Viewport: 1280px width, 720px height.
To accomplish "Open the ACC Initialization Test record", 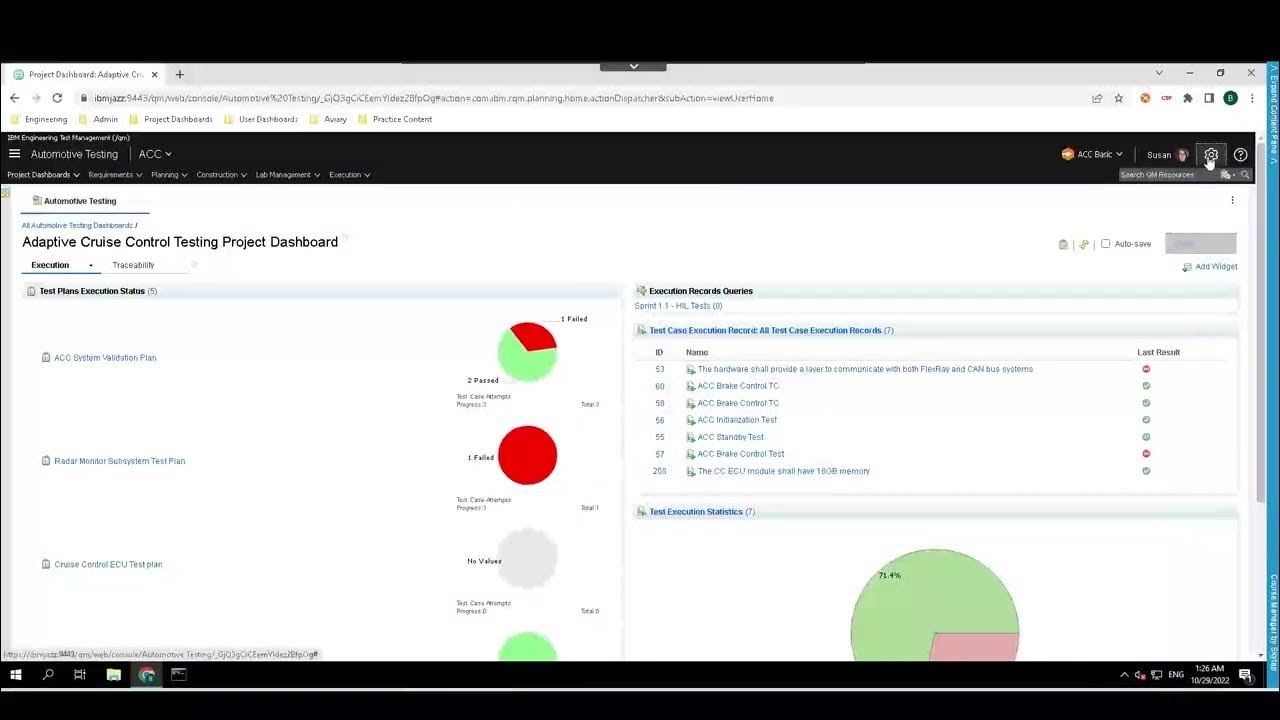I will tap(737, 420).
